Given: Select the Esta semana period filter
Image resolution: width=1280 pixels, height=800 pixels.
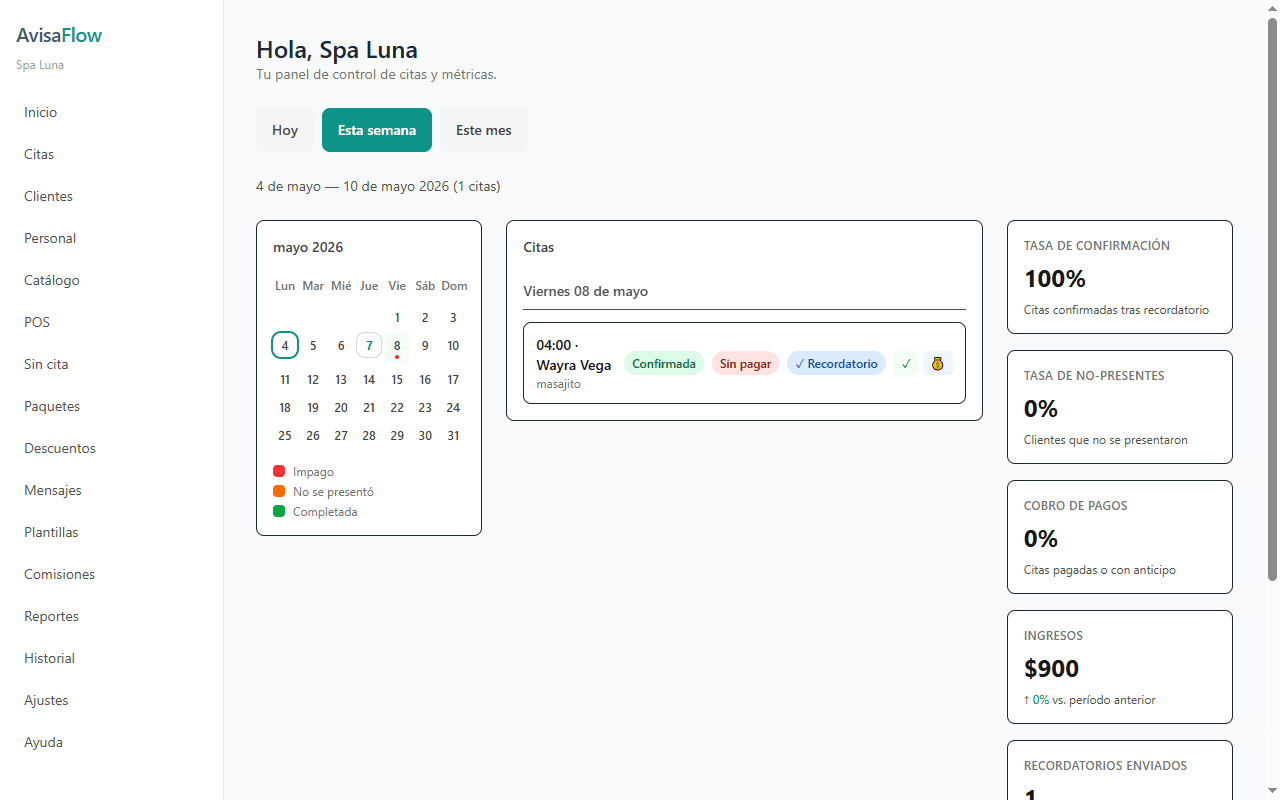Looking at the screenshot, I should click(377, 130).
